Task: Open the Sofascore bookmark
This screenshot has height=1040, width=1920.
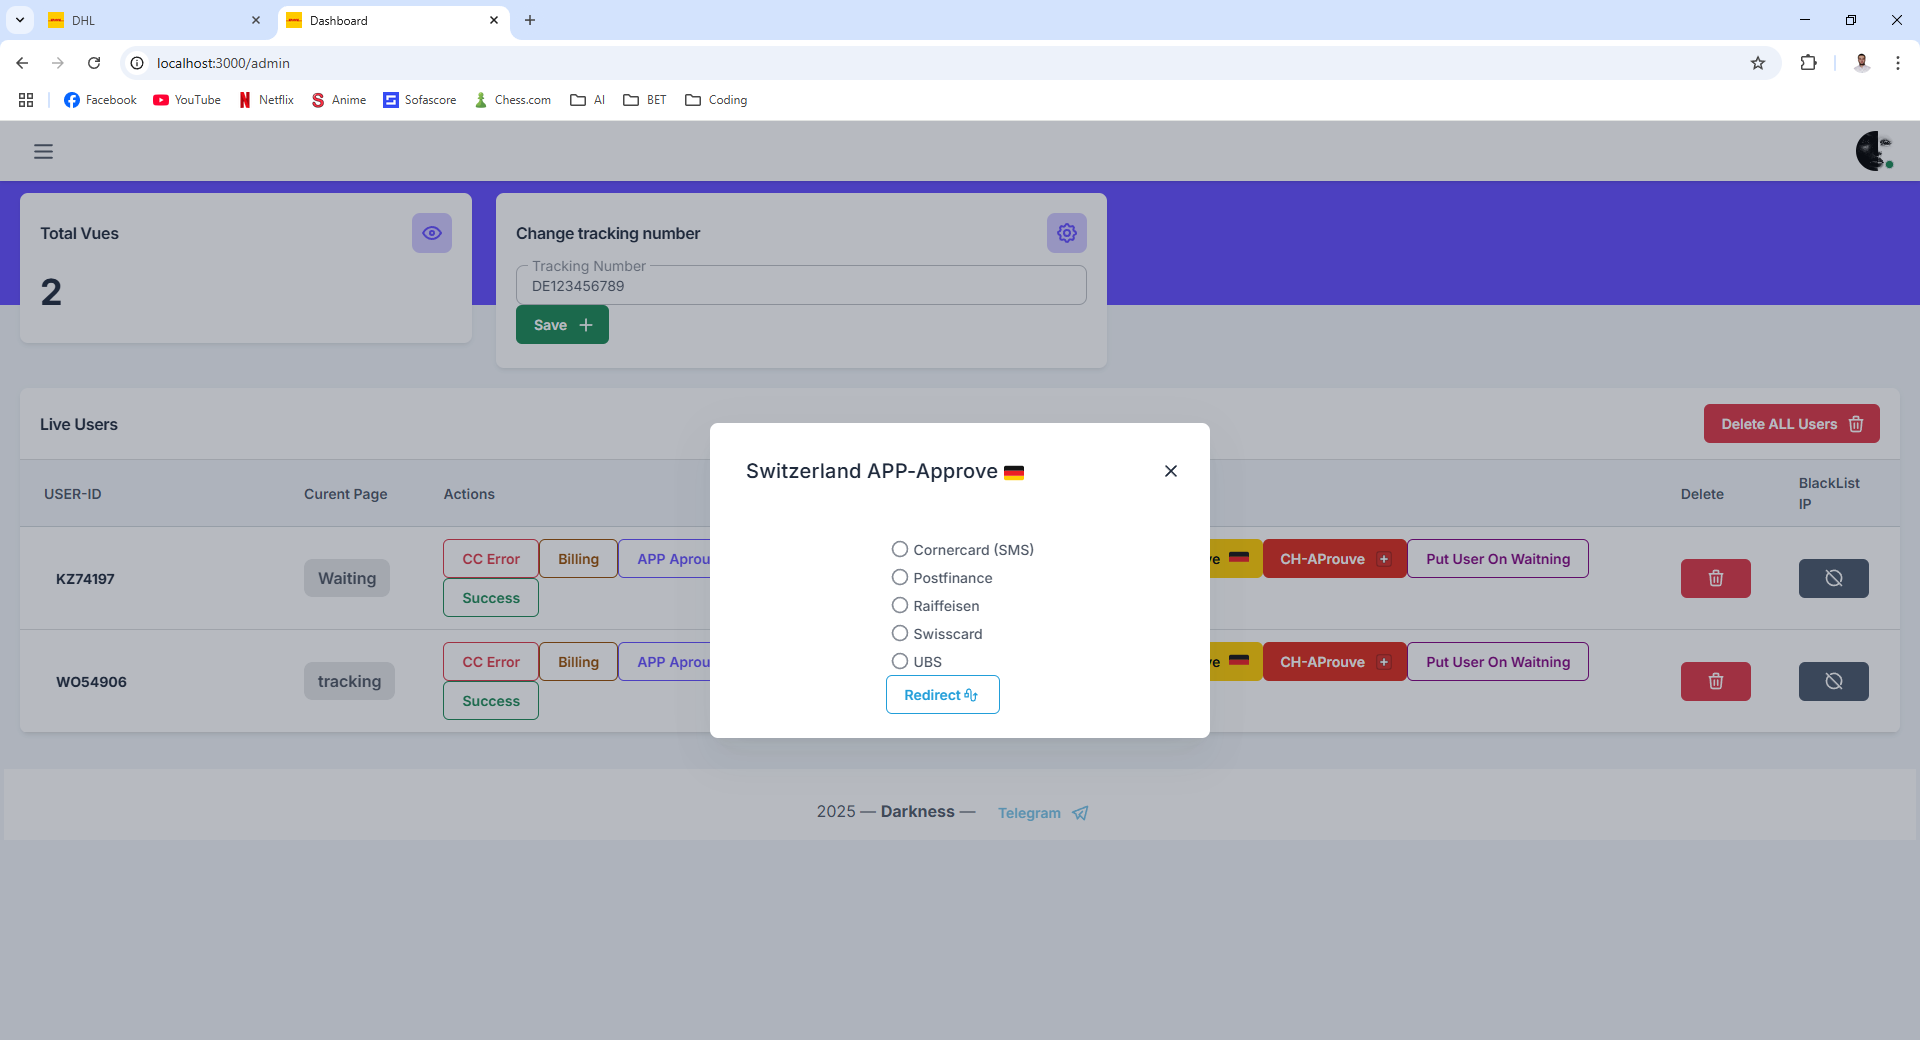Action: pyautogui.click(x=420, y=100)
